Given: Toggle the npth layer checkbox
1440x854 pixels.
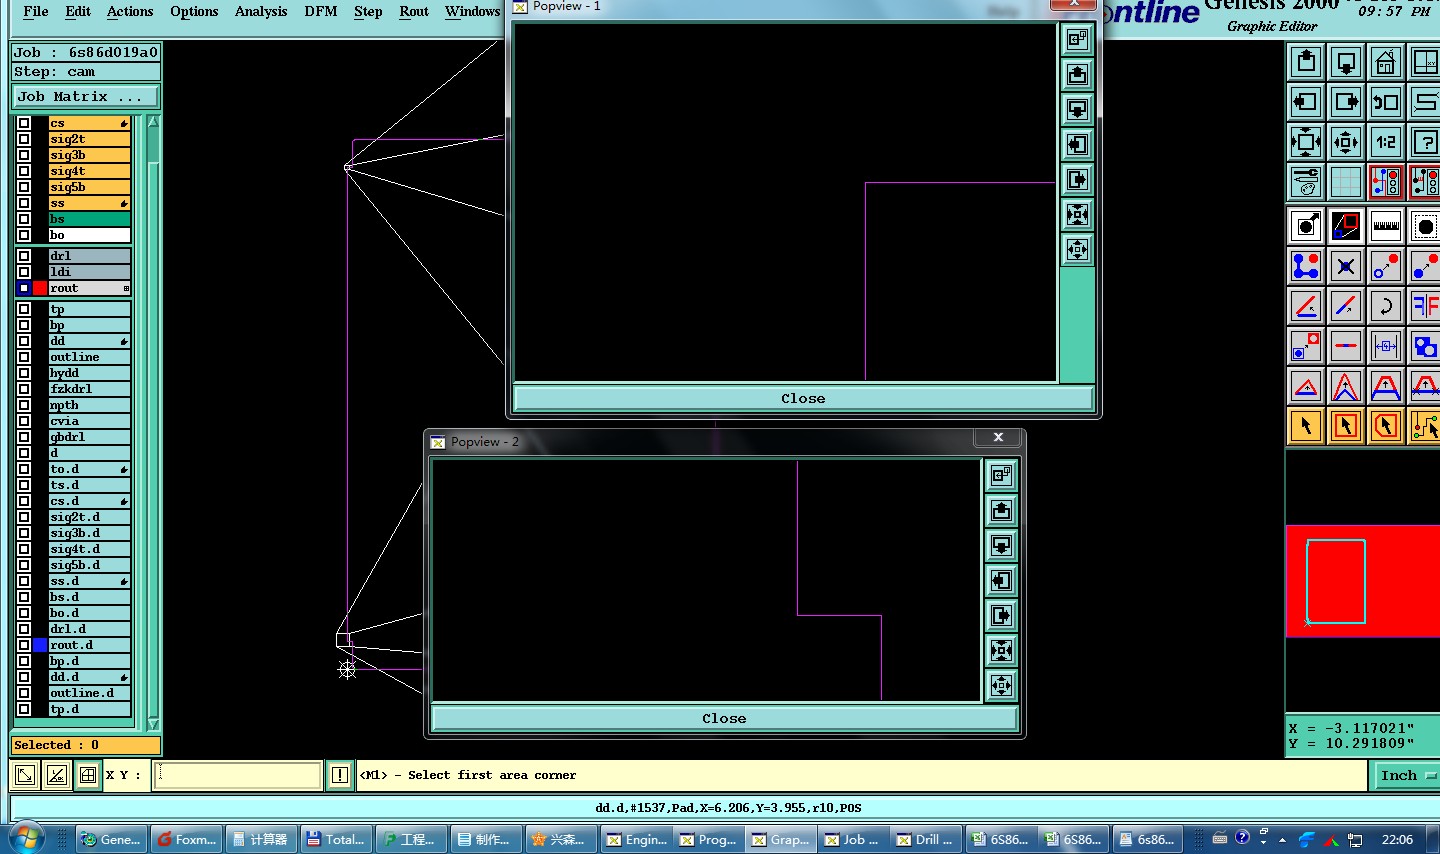Looking at the screenshot, I should [24, 405].
